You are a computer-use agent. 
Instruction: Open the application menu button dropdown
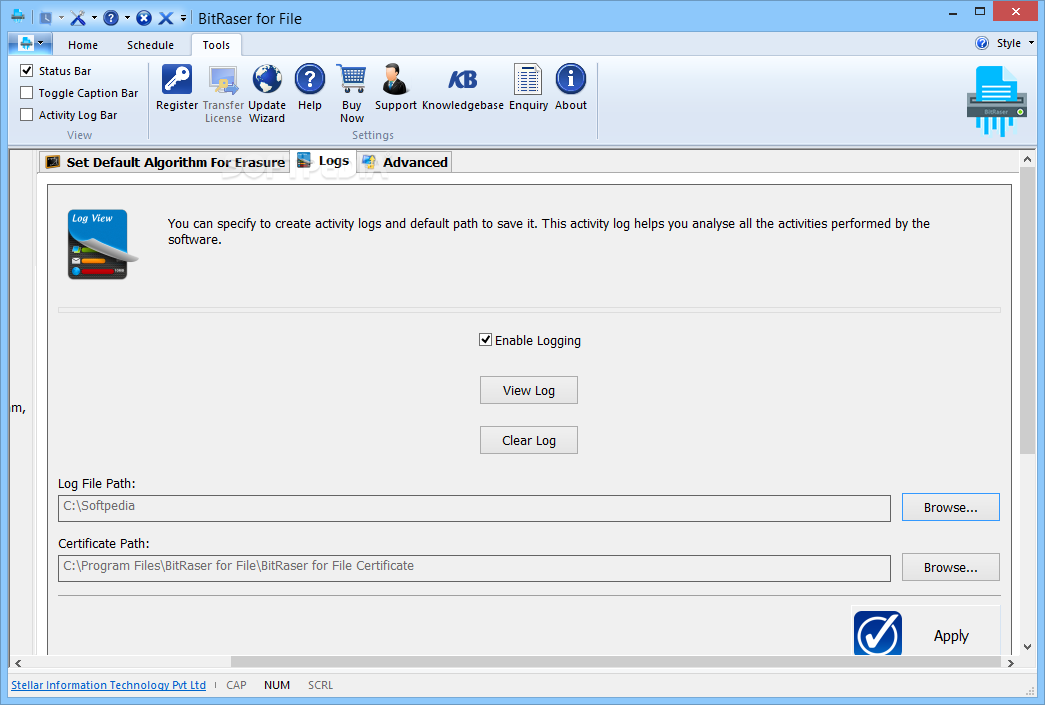coord(31,44)
